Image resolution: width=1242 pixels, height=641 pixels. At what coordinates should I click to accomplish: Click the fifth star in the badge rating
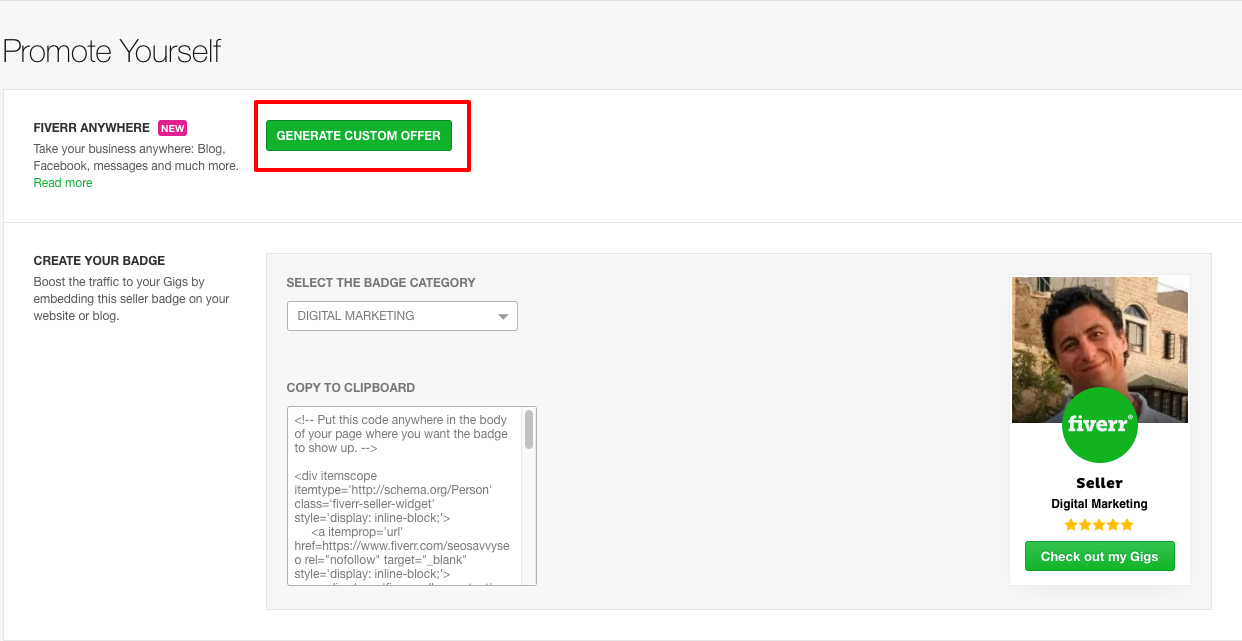[x=1127, y=524]
